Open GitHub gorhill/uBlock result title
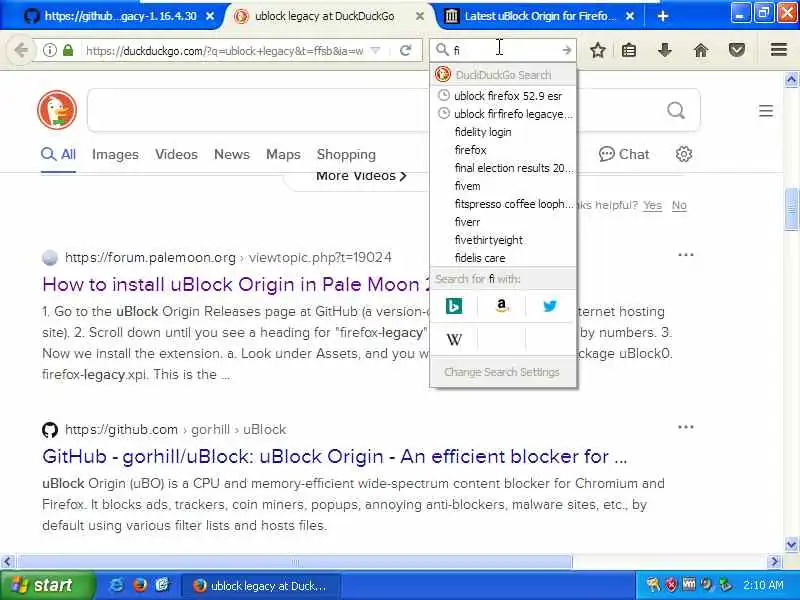This screenshot has height=600, width=800. pos(335,456)
